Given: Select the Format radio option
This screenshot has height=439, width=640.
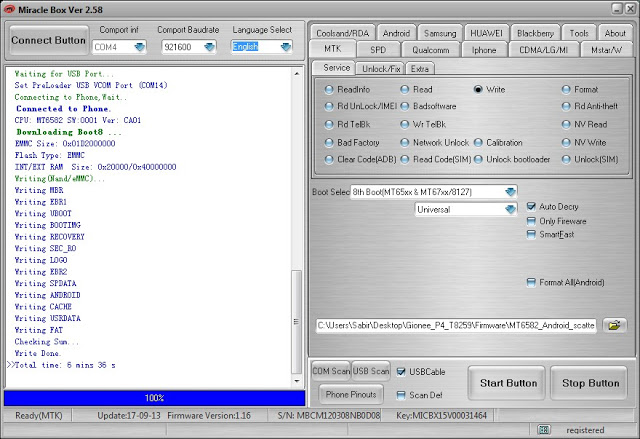Looking at the screenshot, I should (x=580, y=89).
